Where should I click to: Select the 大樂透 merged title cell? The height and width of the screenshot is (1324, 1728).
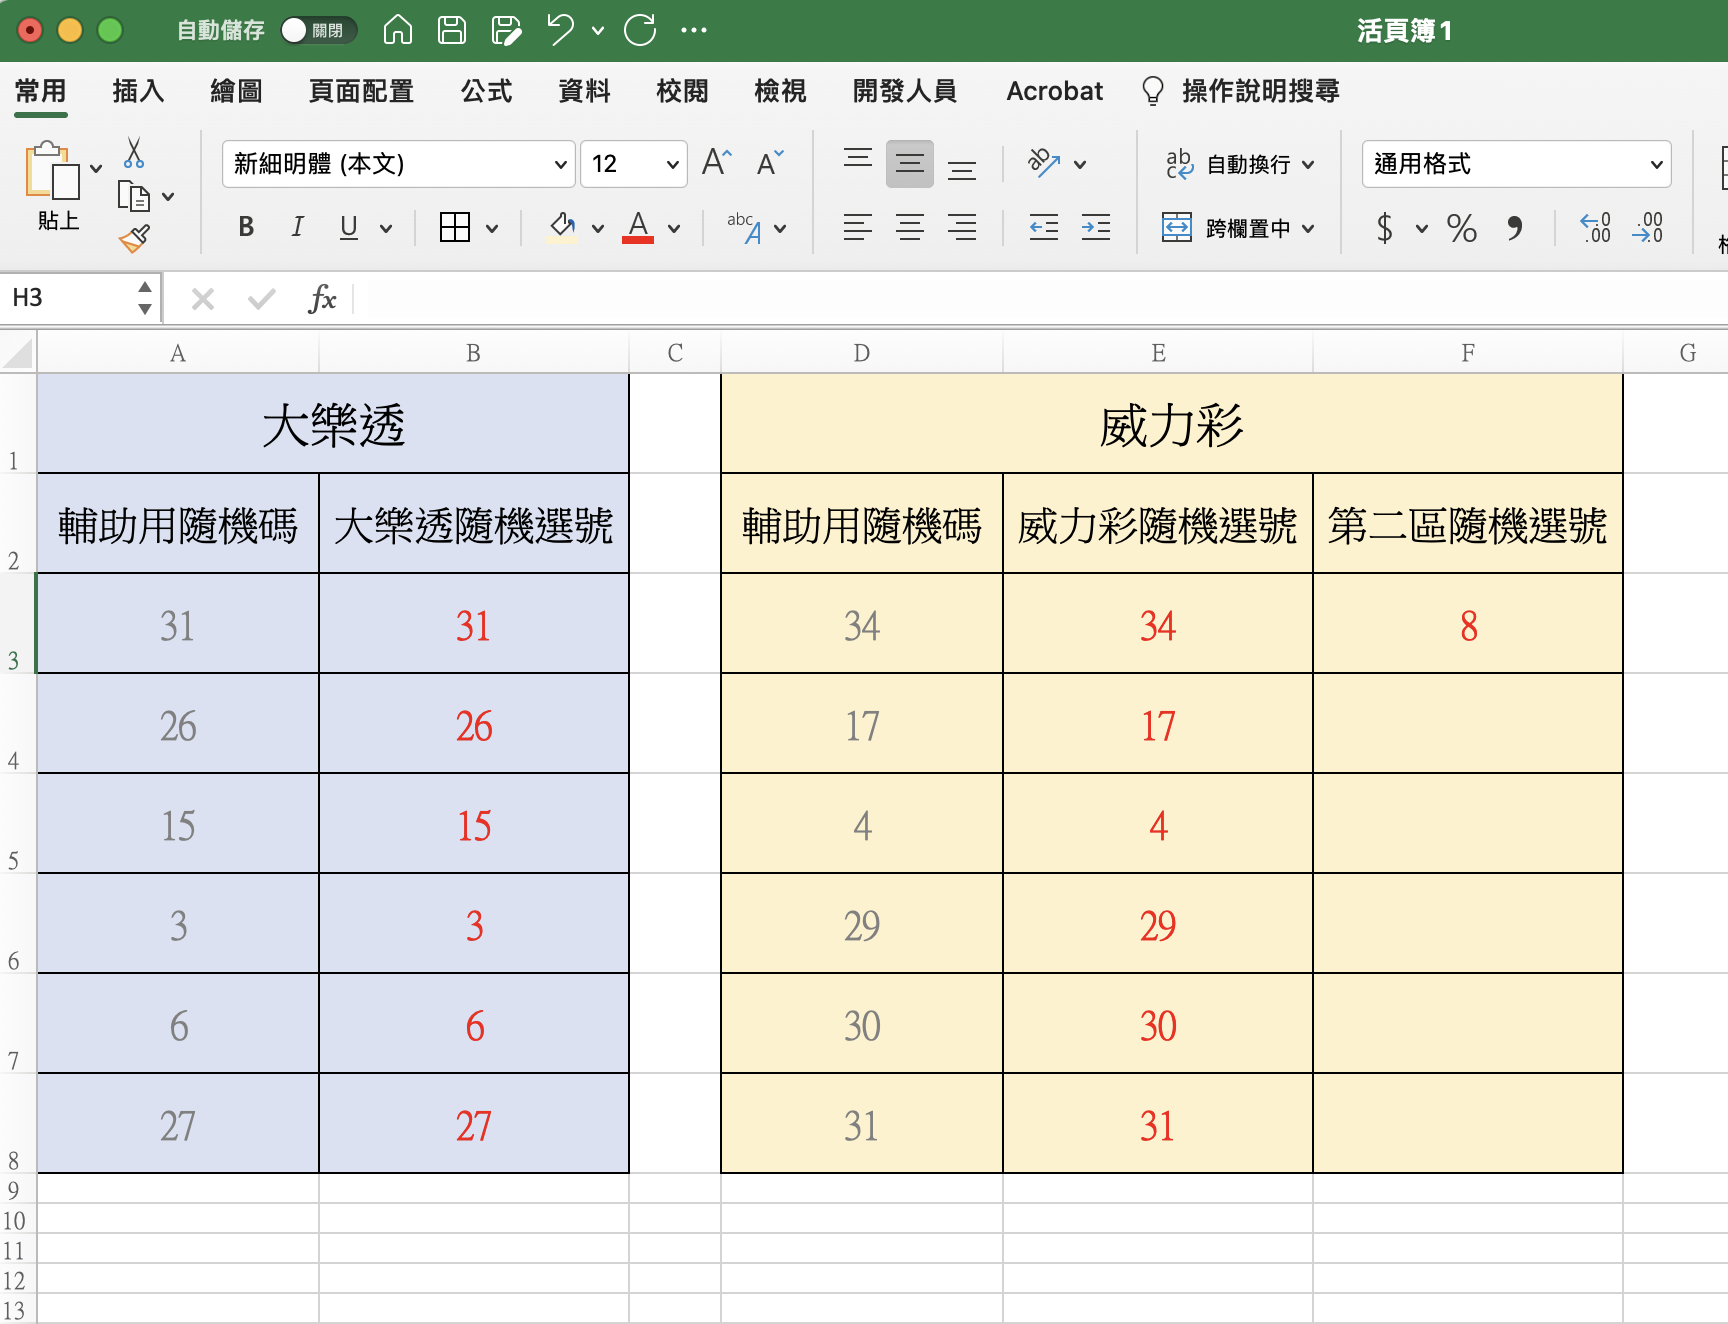coord(333,424)
